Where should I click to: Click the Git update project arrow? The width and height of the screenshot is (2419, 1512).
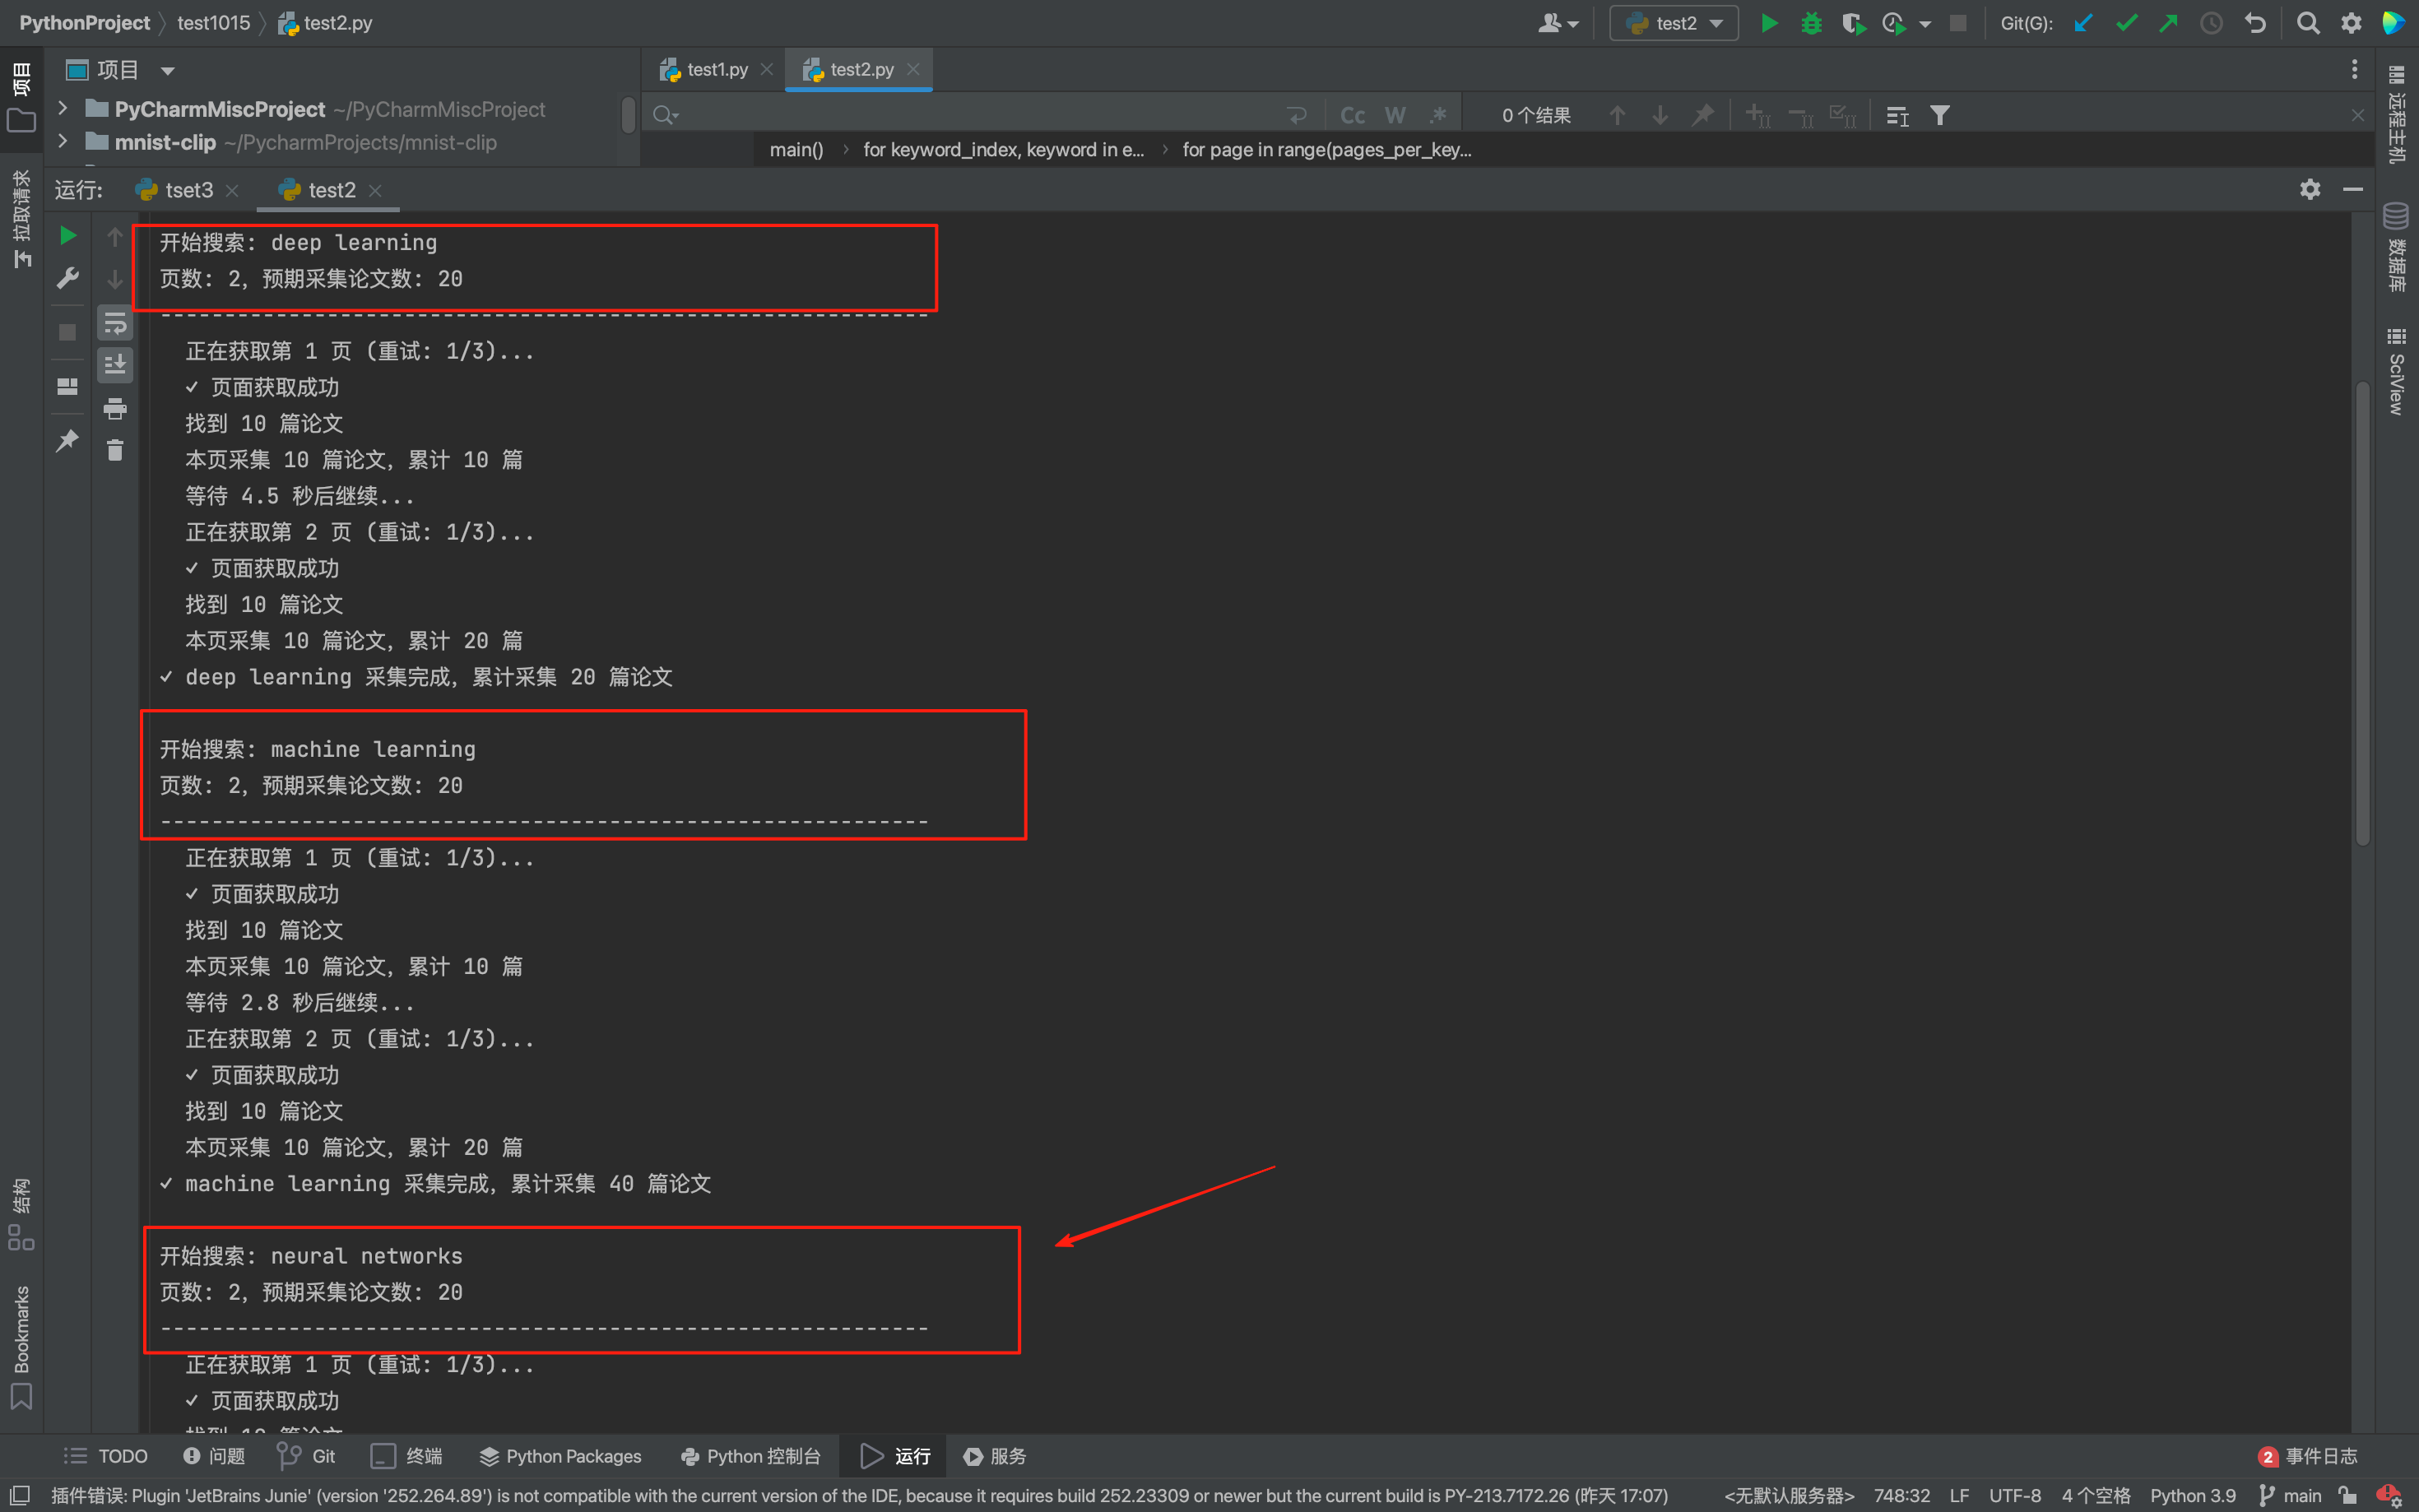[2083, 23]
